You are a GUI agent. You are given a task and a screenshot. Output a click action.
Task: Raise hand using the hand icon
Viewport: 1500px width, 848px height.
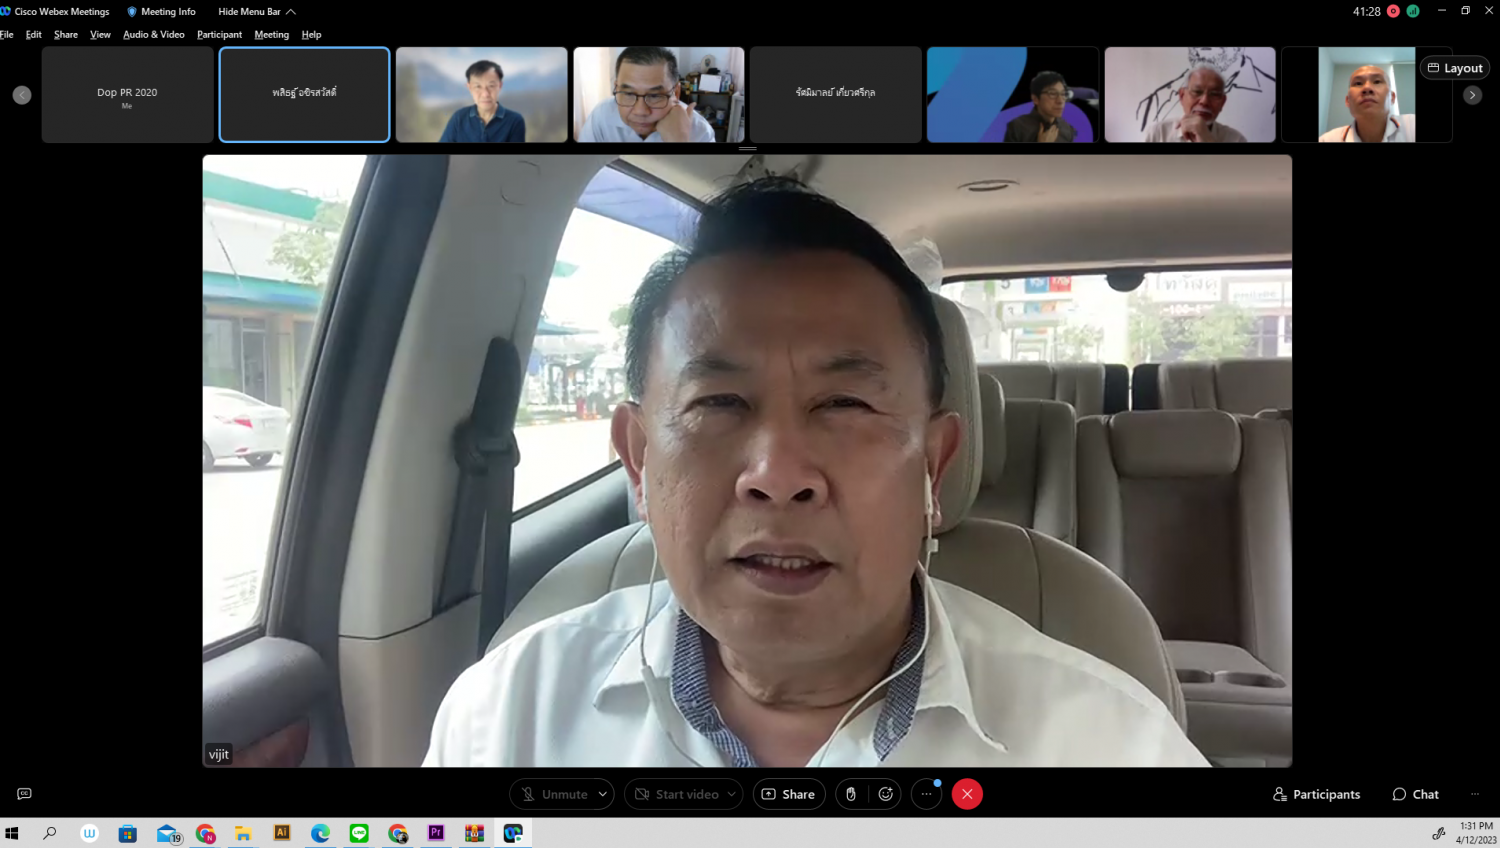coord(851,794)
